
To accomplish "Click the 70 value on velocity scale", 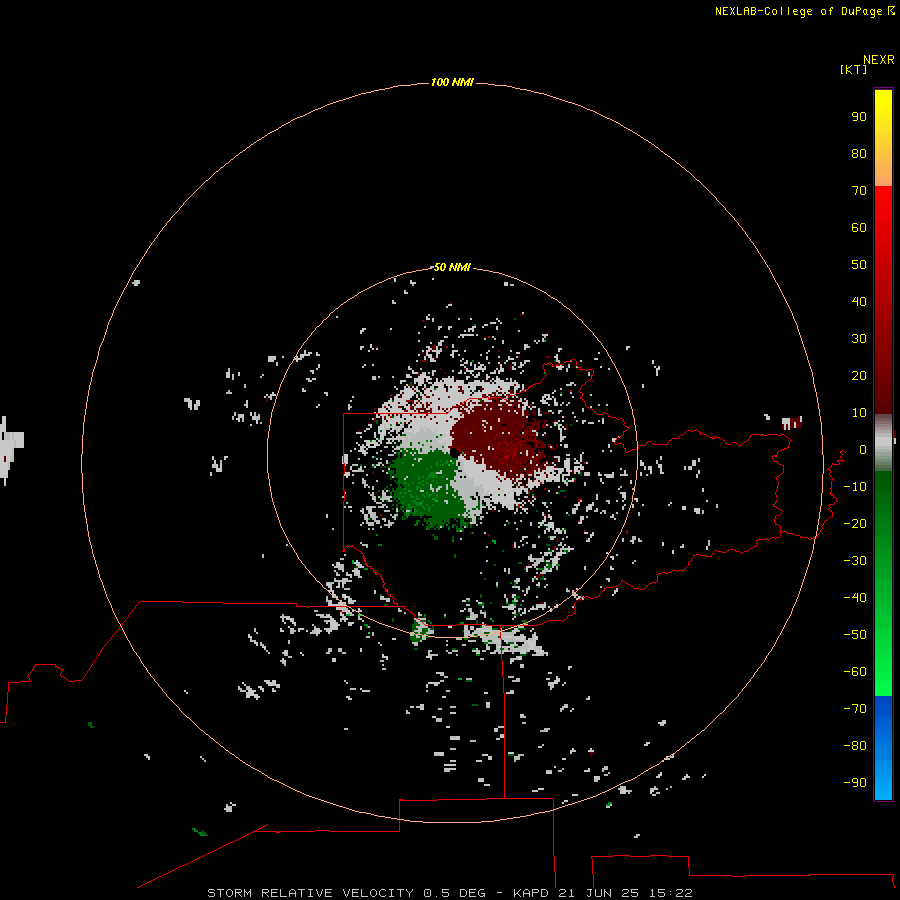I will pos(859,191).
